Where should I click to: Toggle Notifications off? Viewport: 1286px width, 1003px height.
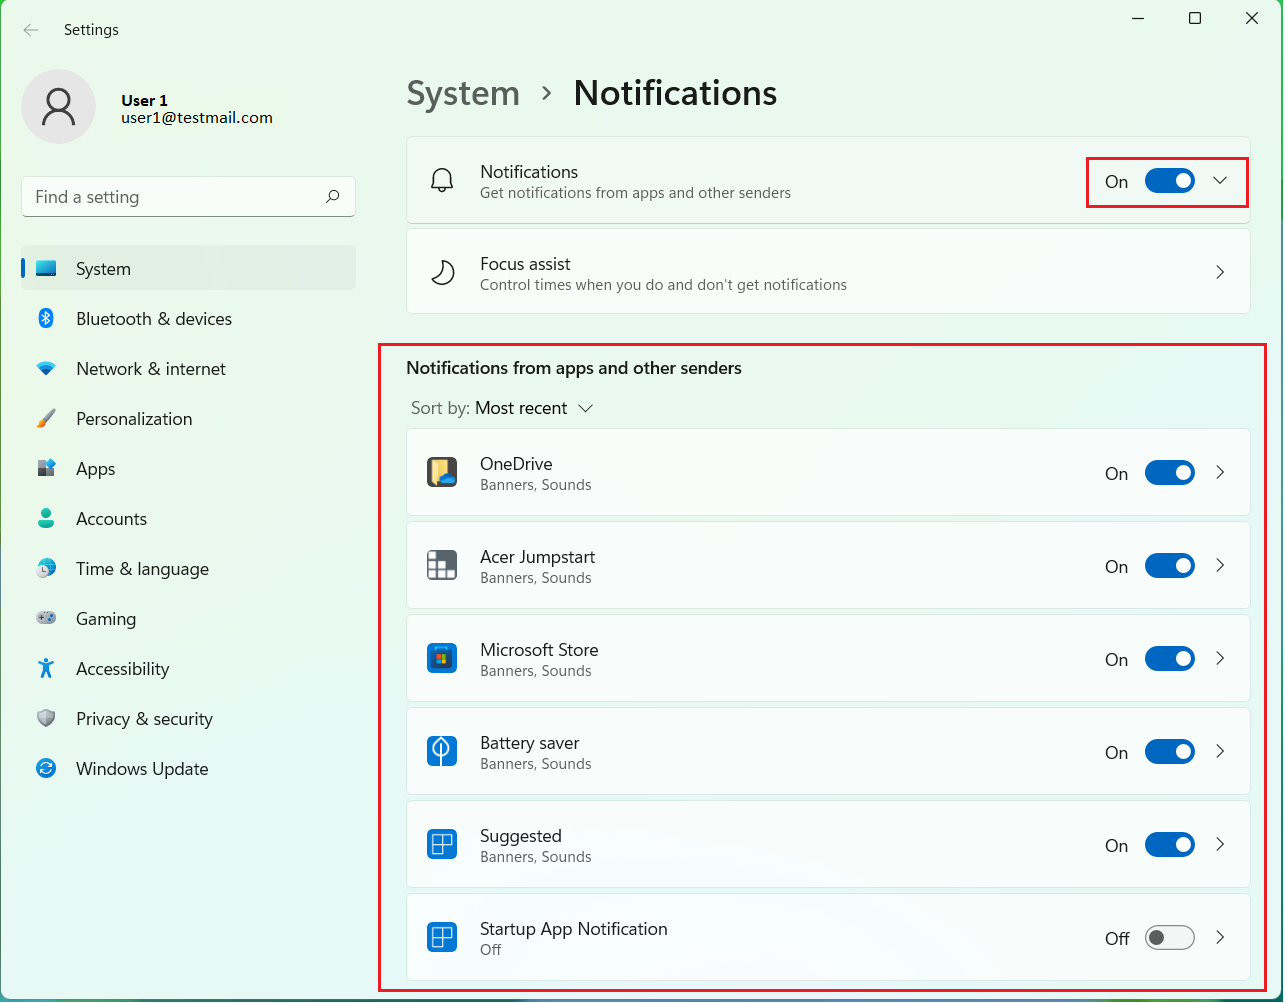tap(1169, 181)
